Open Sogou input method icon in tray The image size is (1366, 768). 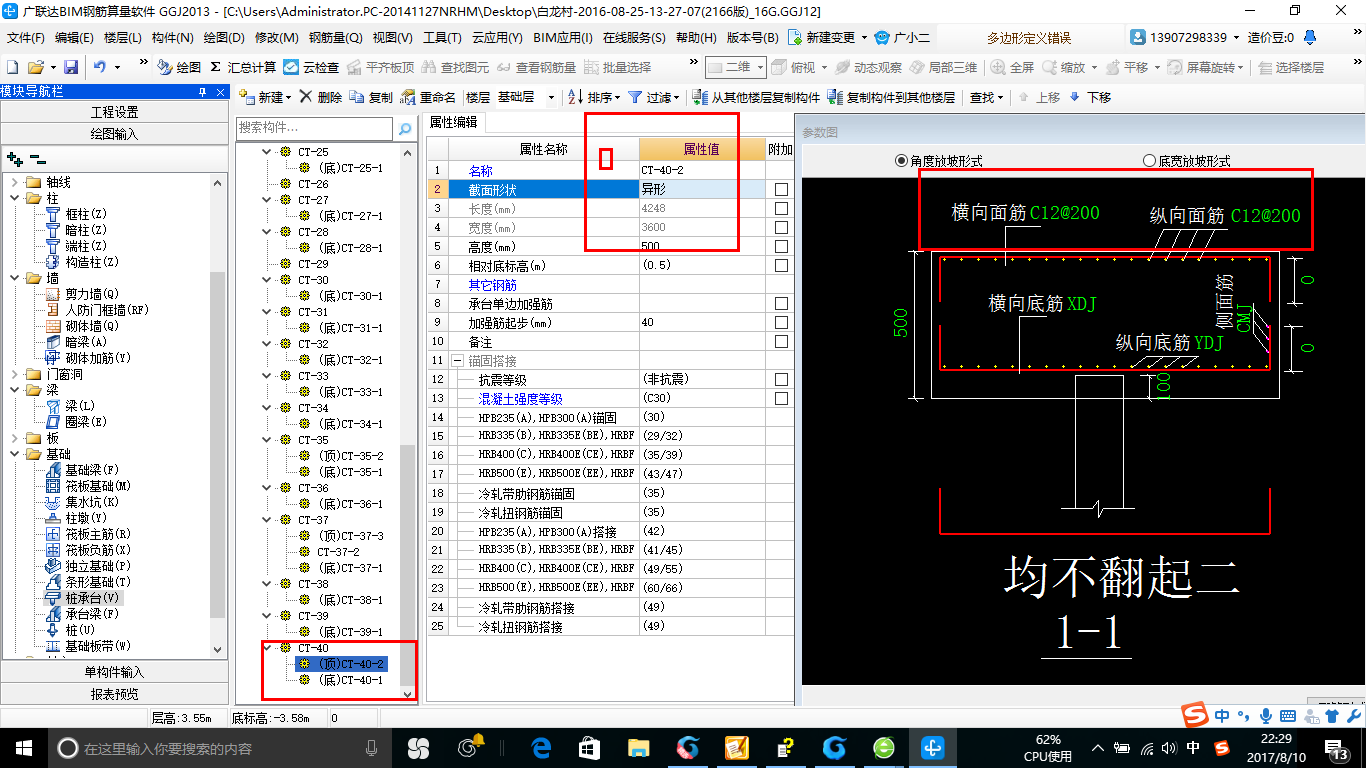tap(1221, 748)
